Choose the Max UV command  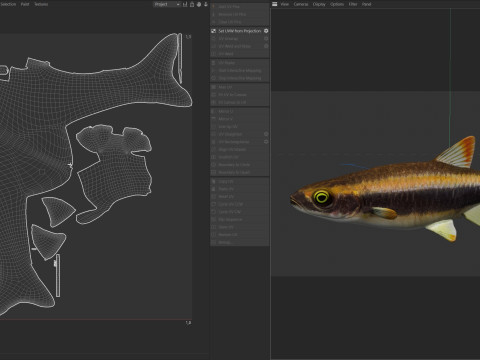[240, 87]
